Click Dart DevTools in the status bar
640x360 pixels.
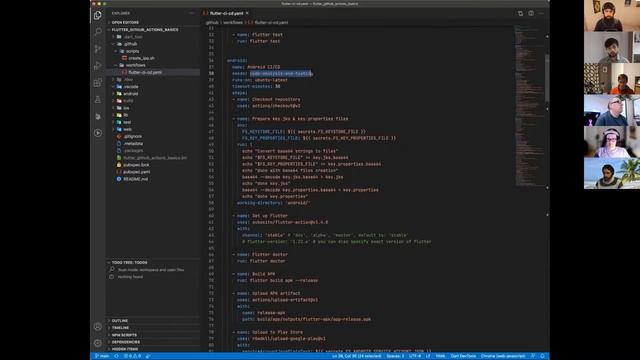pos(463,356)
